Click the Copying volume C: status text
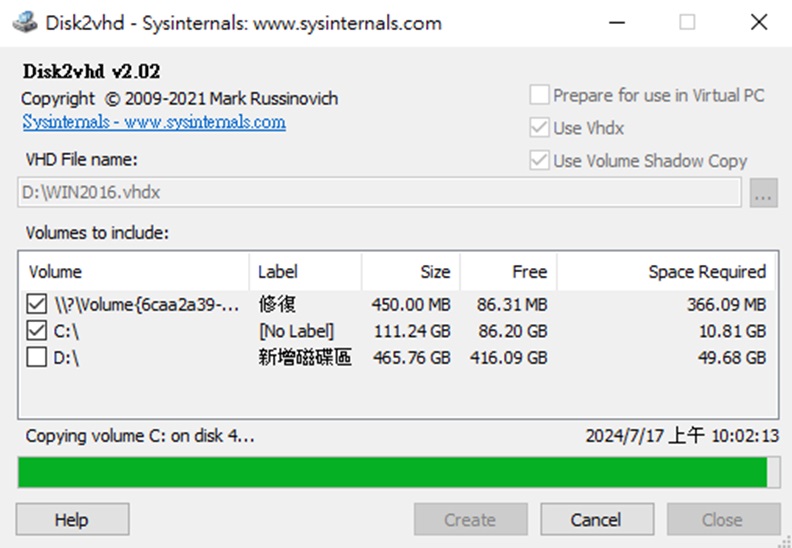 pos(140,436)
